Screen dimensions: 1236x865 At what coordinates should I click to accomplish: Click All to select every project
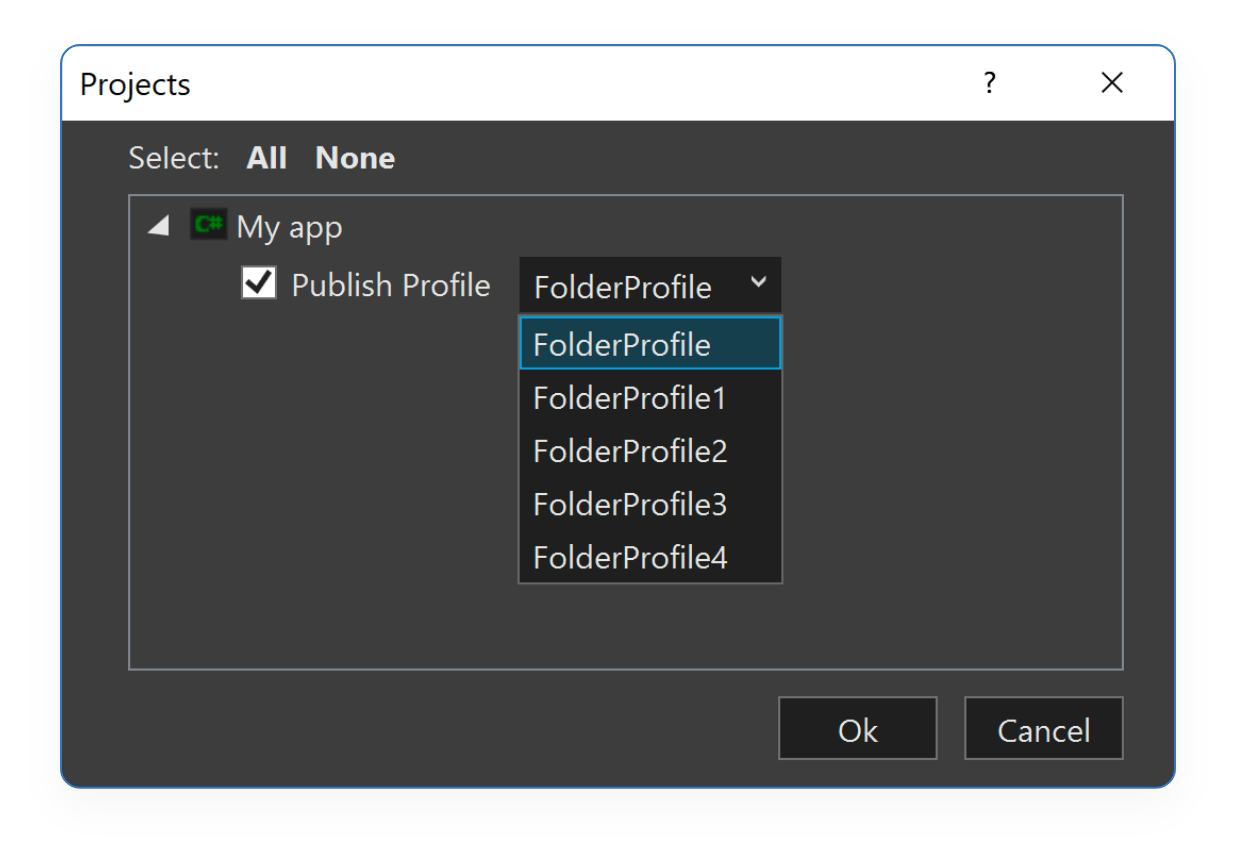[266, 158]
